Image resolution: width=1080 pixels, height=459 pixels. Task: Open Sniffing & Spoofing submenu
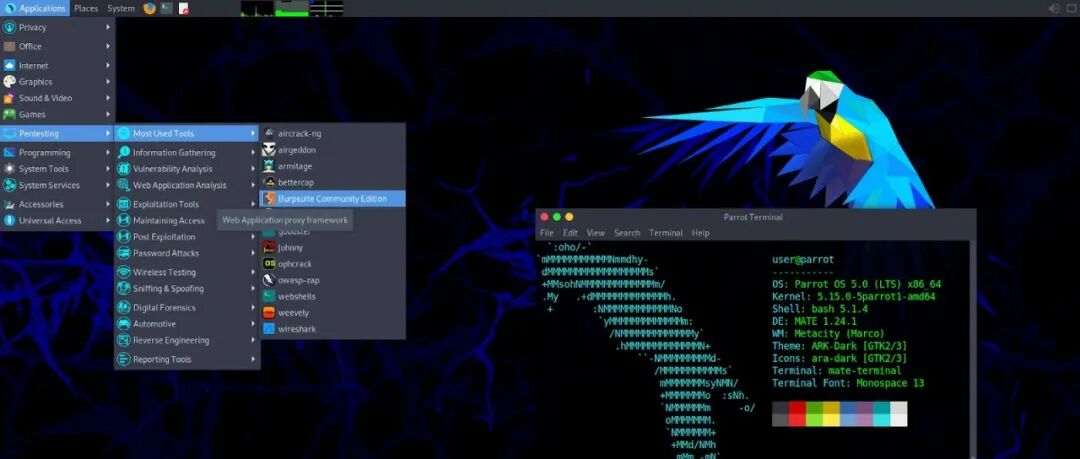click(x=187, y=289)
